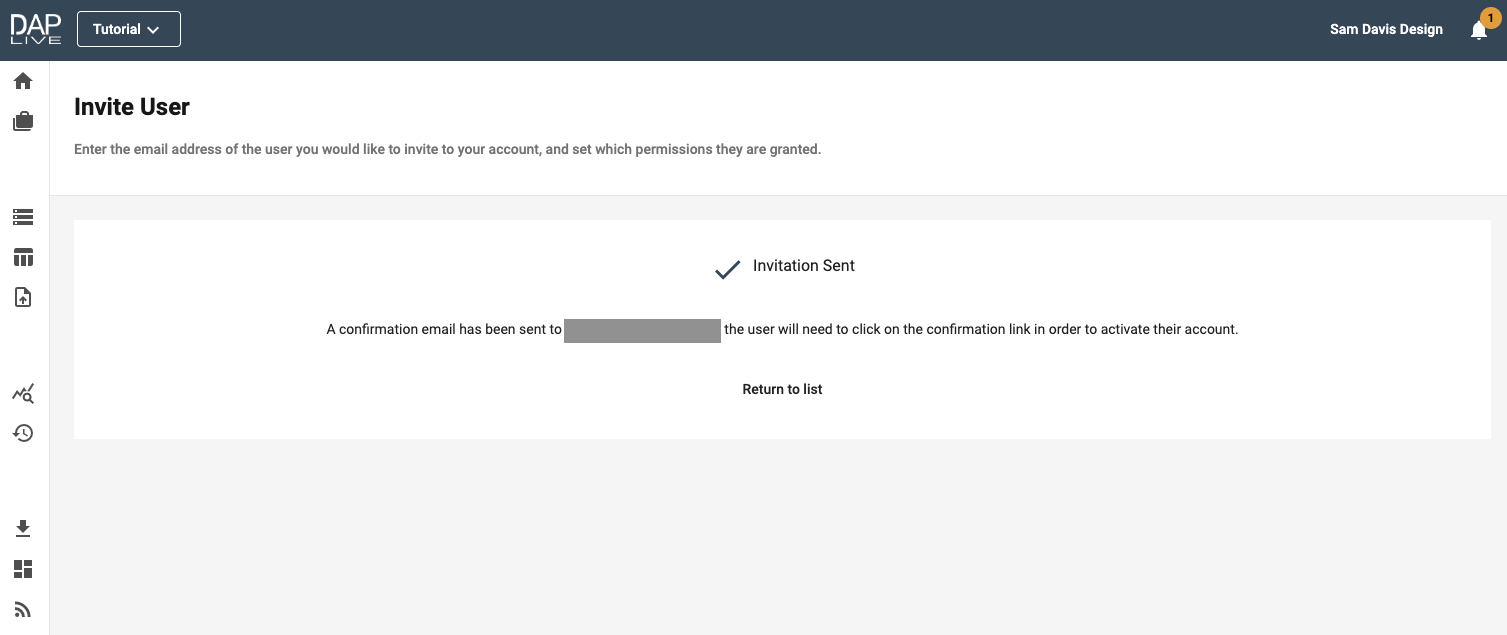Image resolution: width=1507 pixels, height=635 pixels.
Task: Select the file upload sidebar icon
Action: click(23, 297)
